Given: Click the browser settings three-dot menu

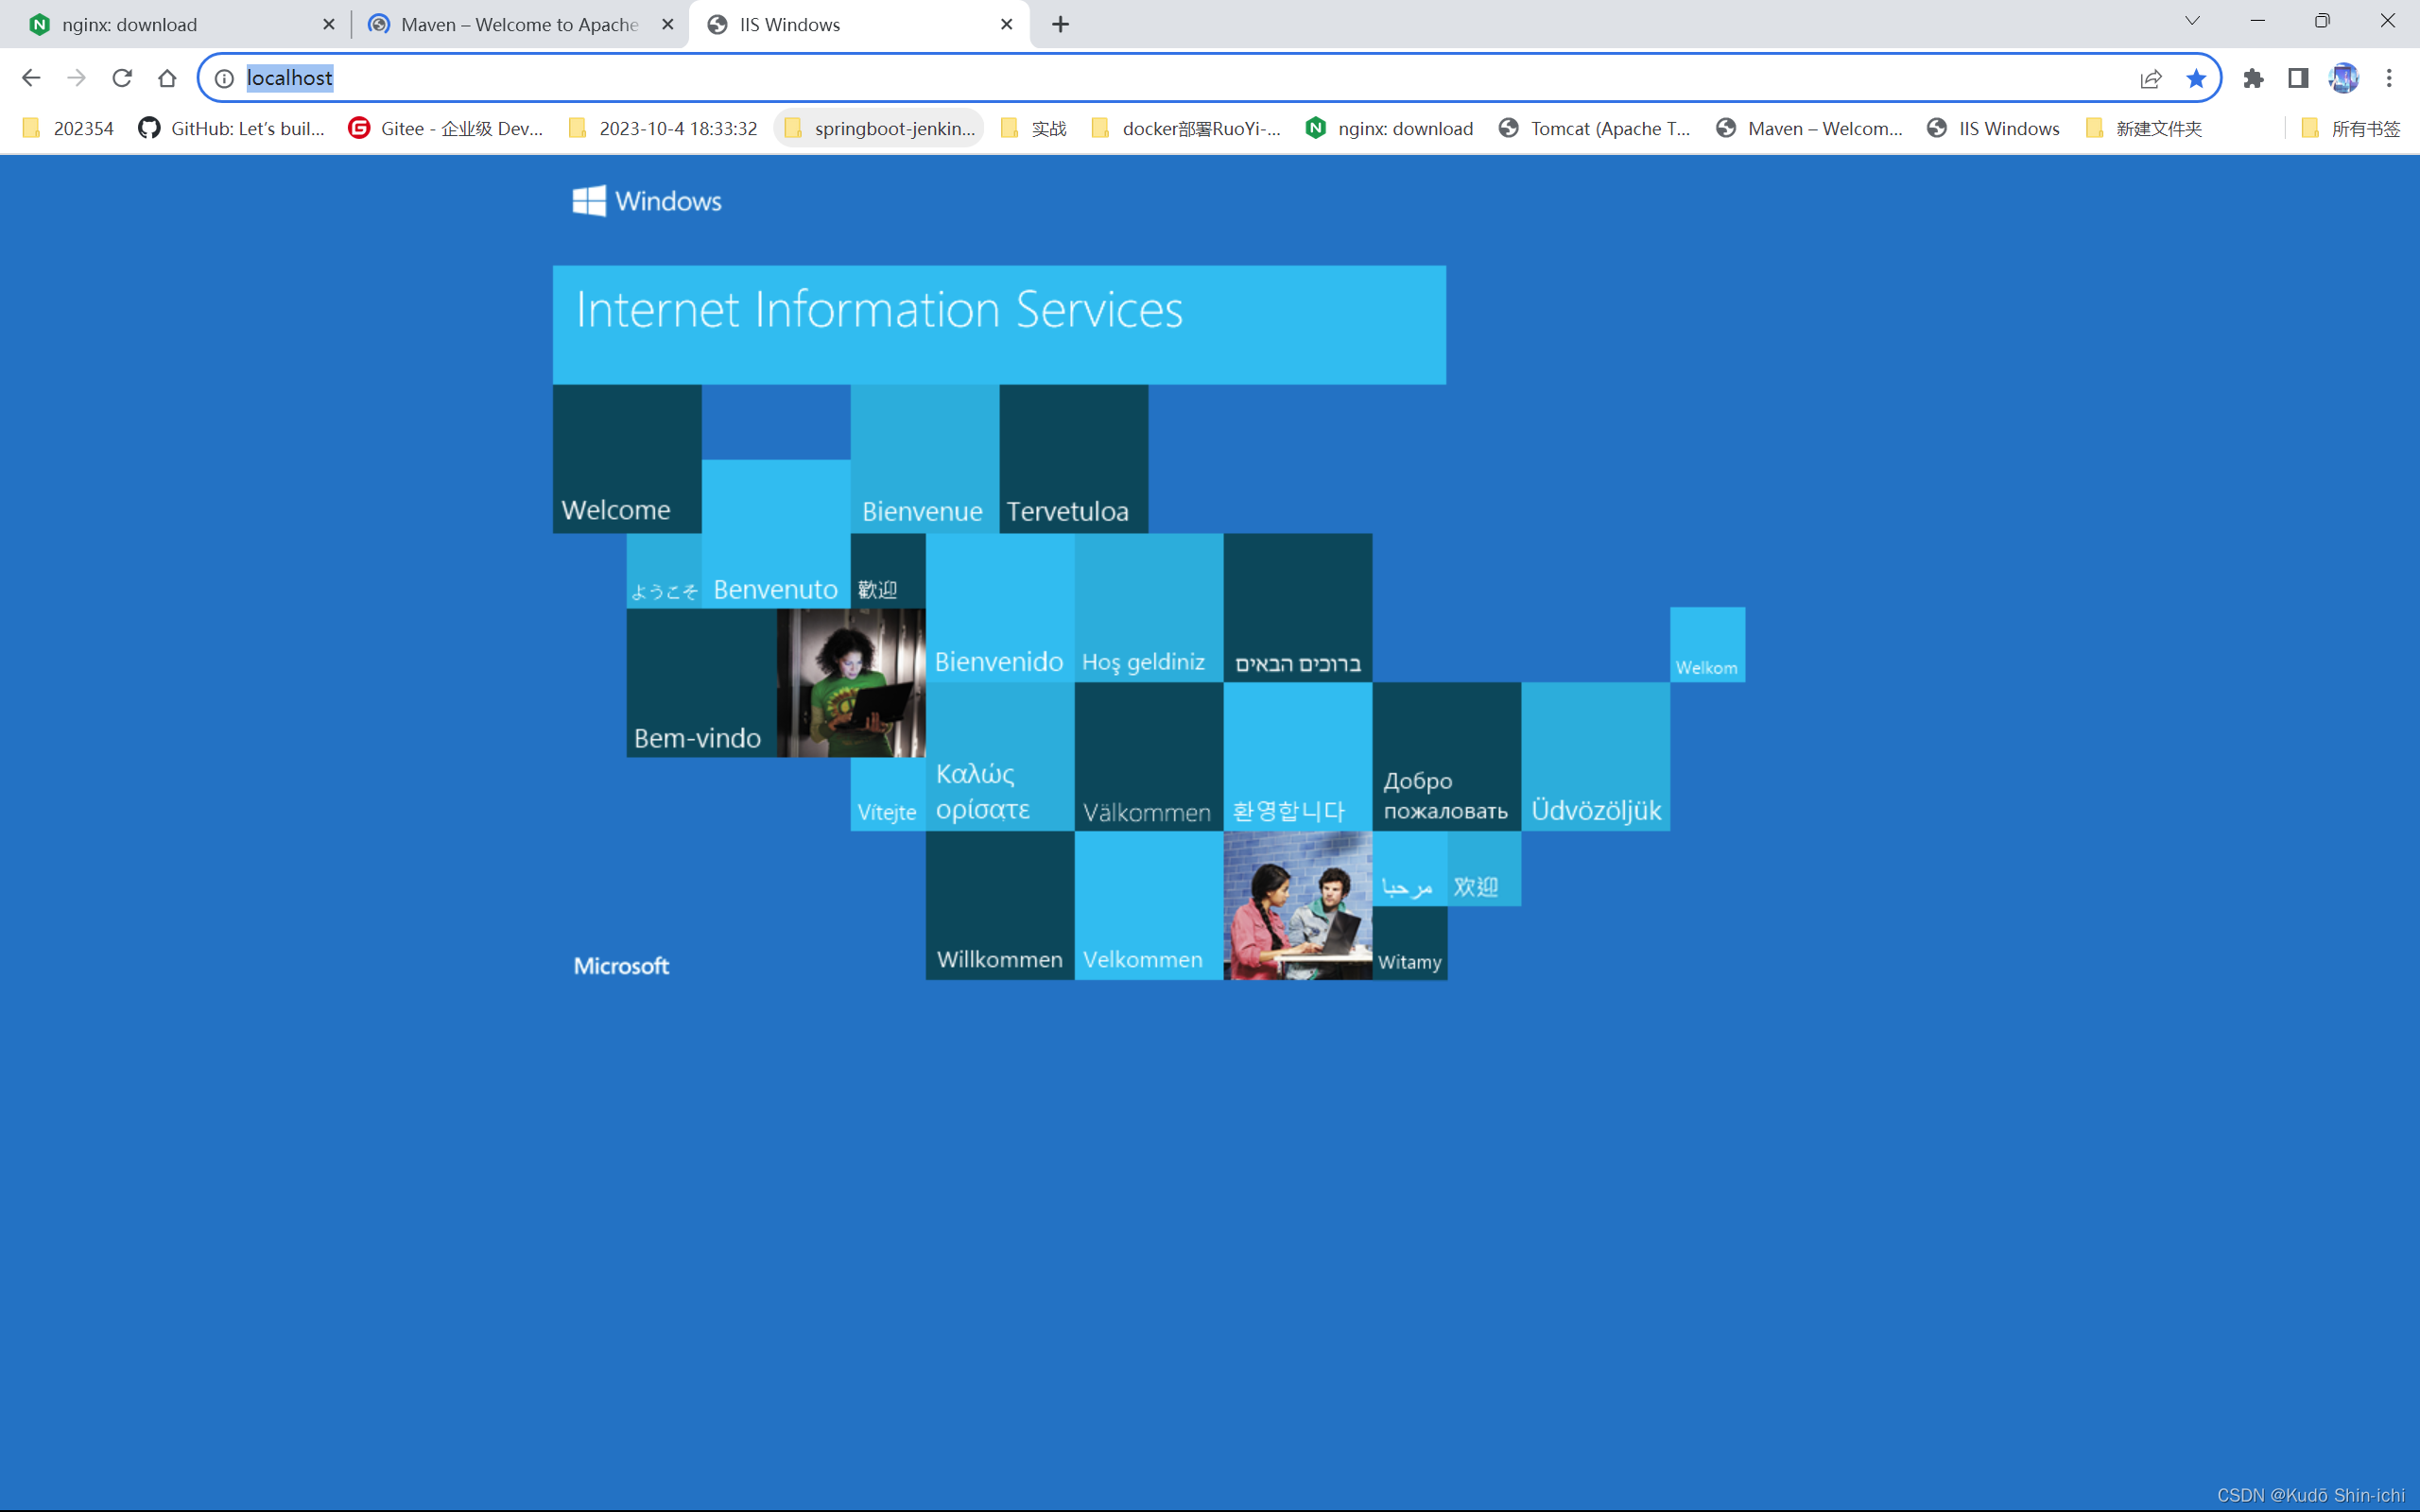Looking at the screenshot, I should tap(2389, 78).
